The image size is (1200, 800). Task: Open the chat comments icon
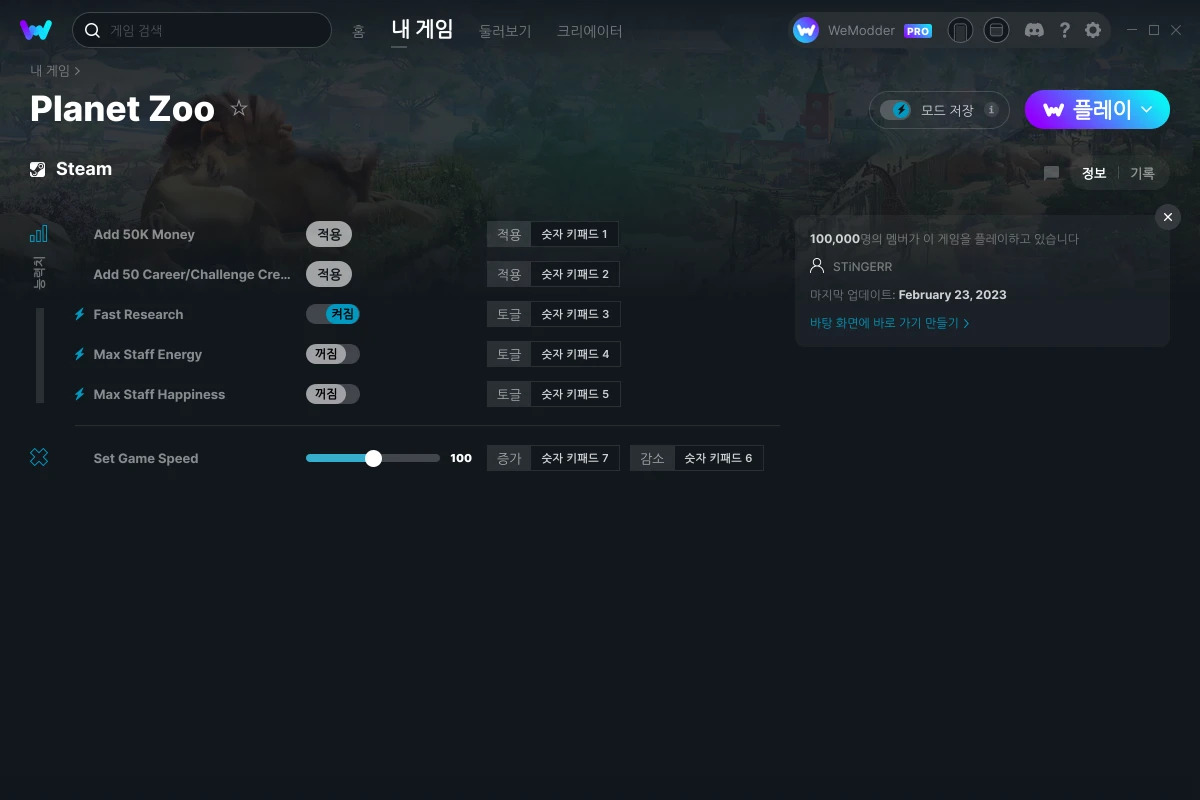pyautogui.click(x=1051, y=173)
